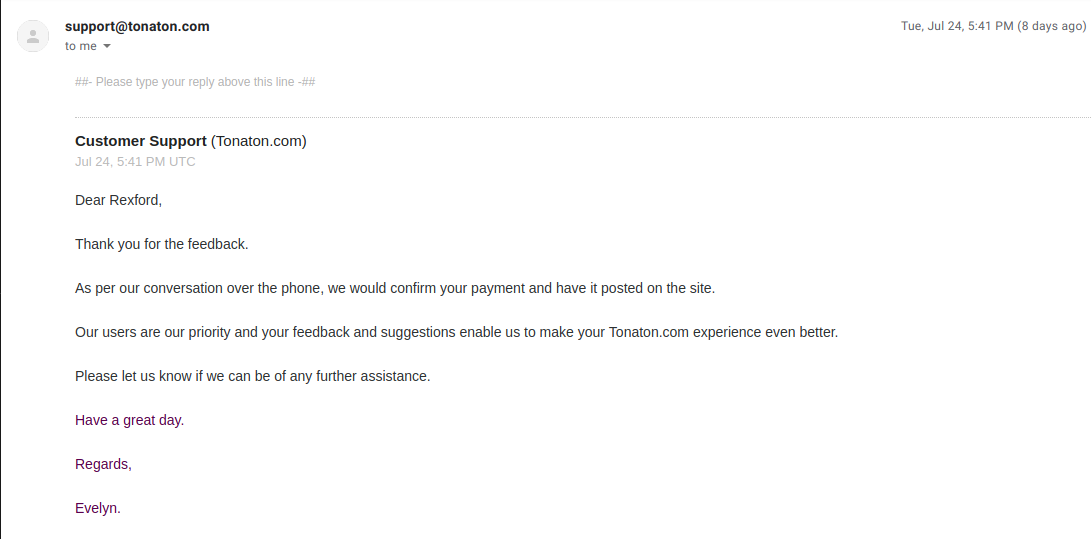1091x539 pixels.
Task: Click the "Tue, Jul 24, 5:41 PM" email timestamp
Action: [957, 26]
